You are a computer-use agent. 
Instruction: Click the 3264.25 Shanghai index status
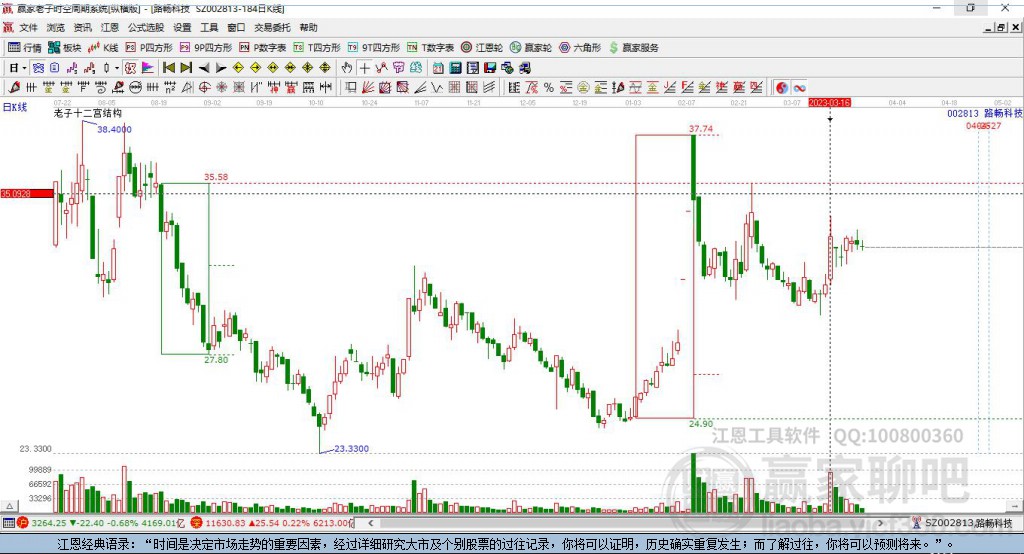pos(49,523)
